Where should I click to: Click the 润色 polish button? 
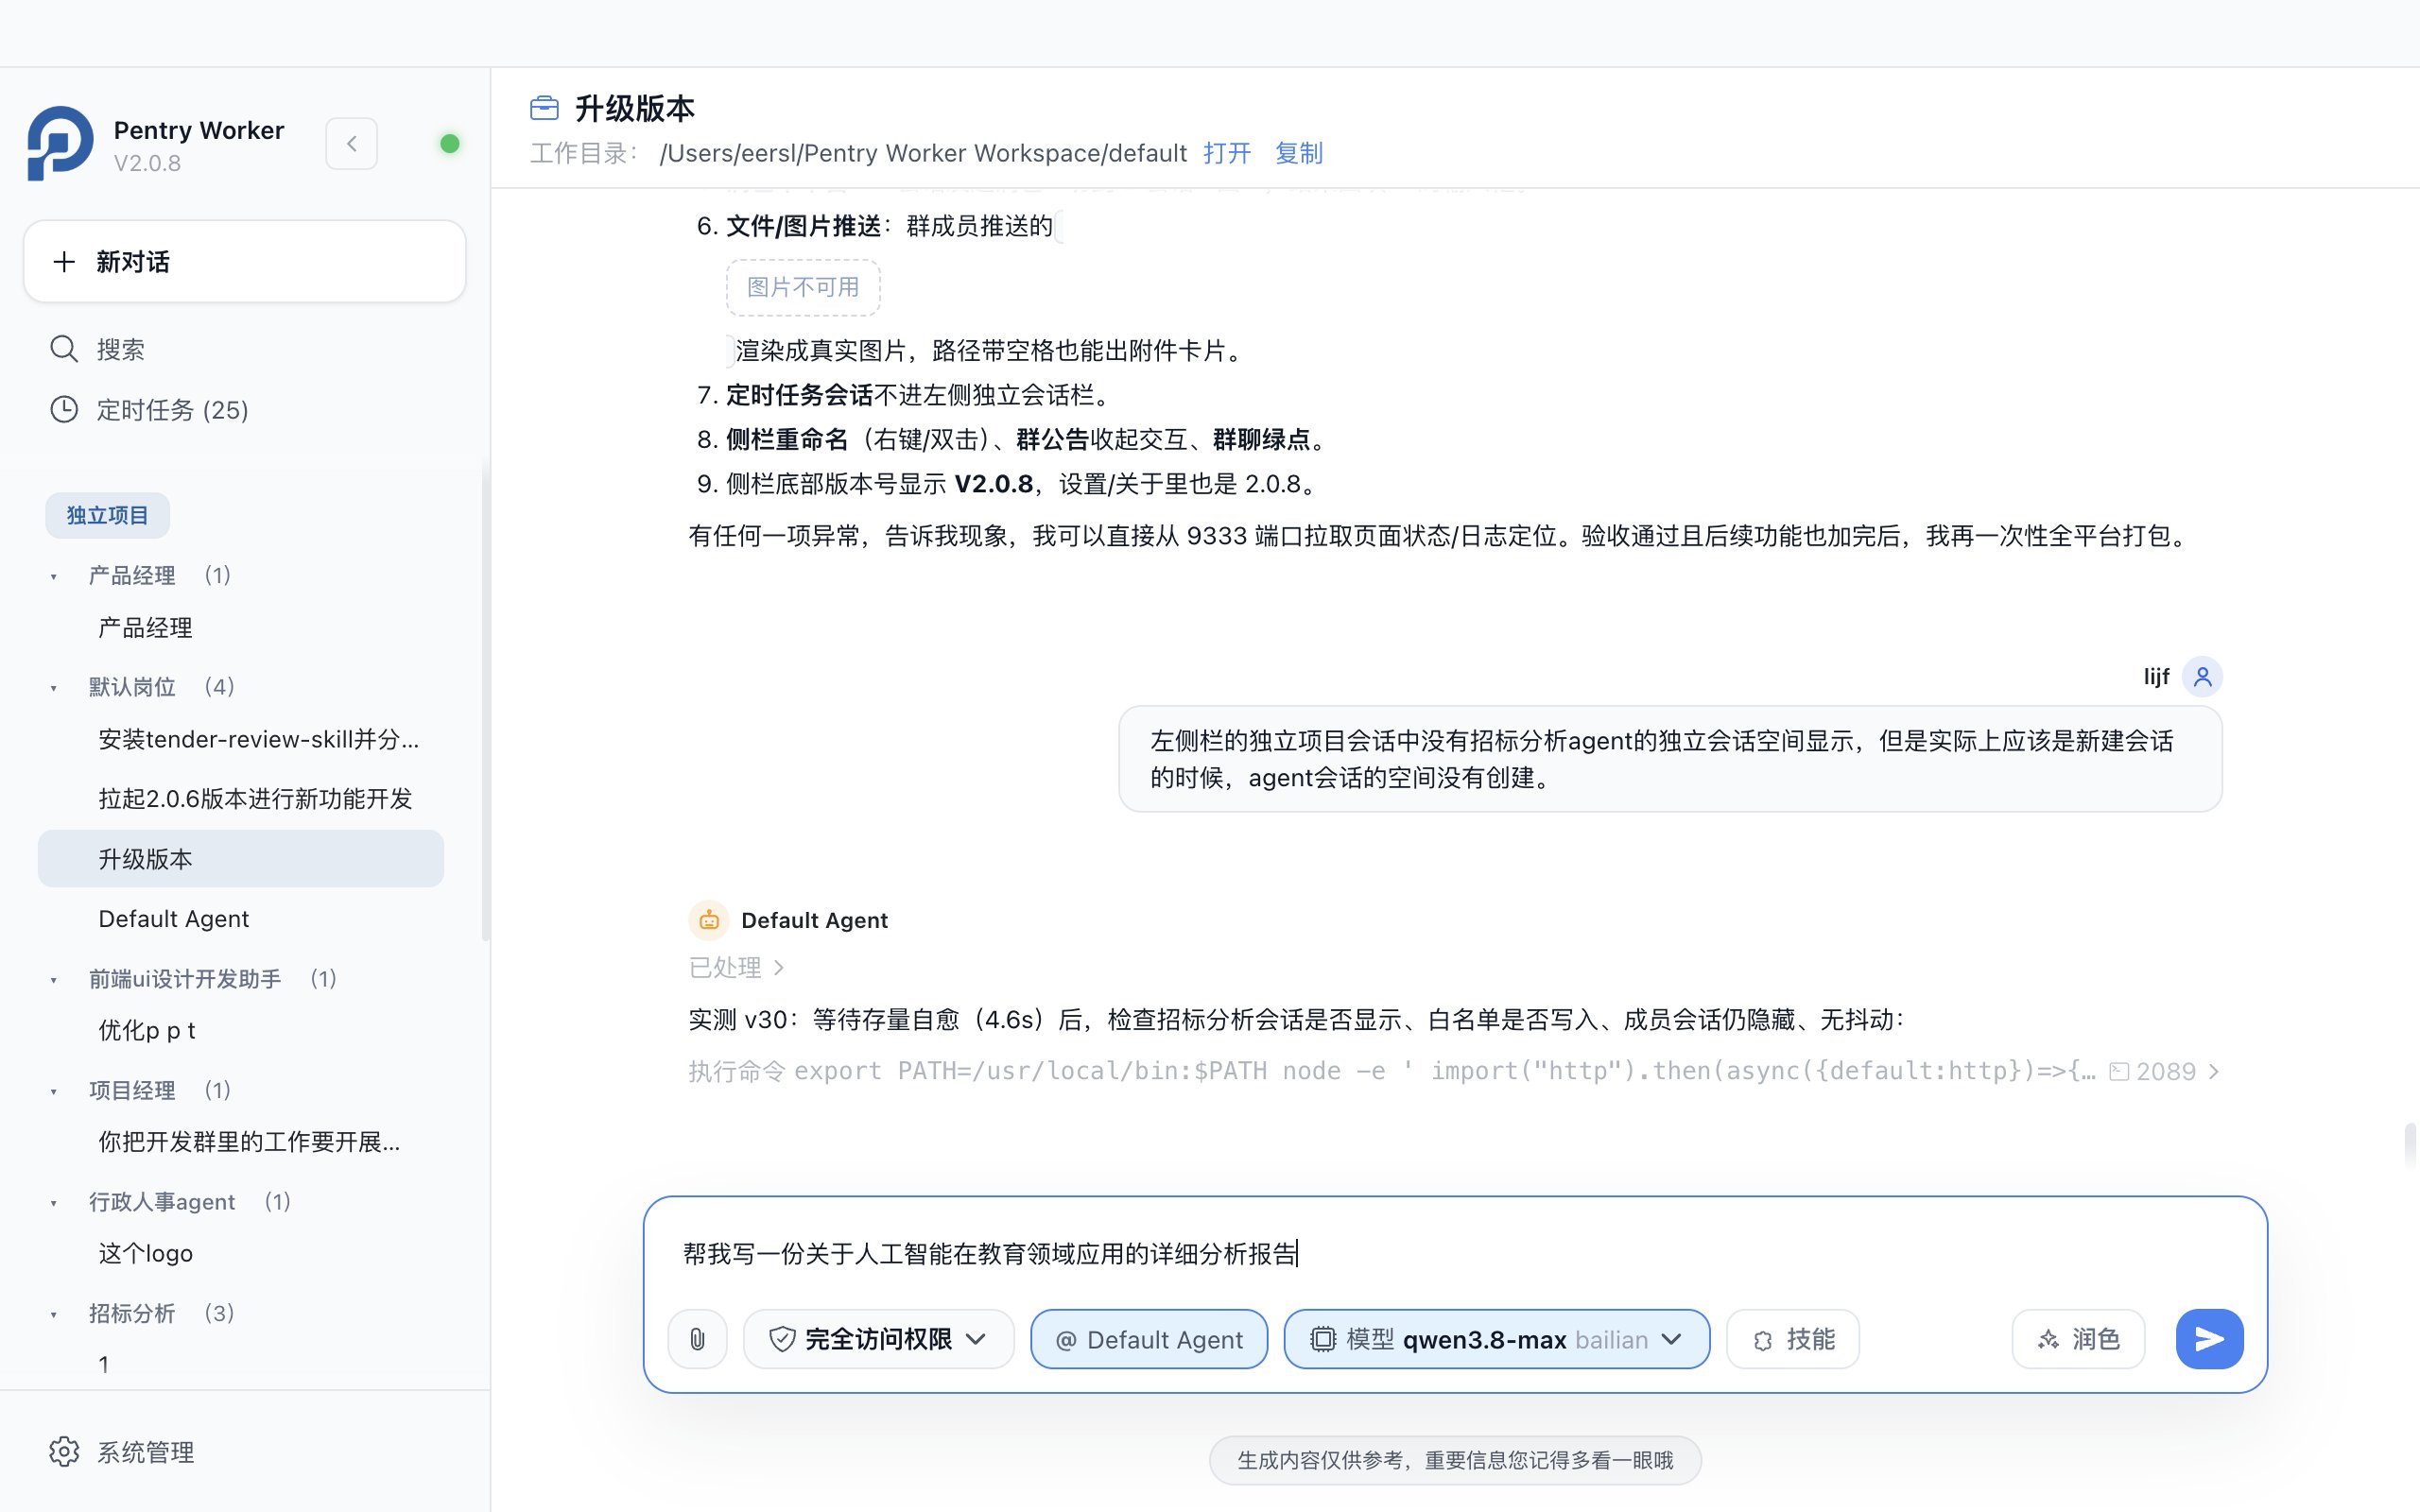[2078, 1339]
